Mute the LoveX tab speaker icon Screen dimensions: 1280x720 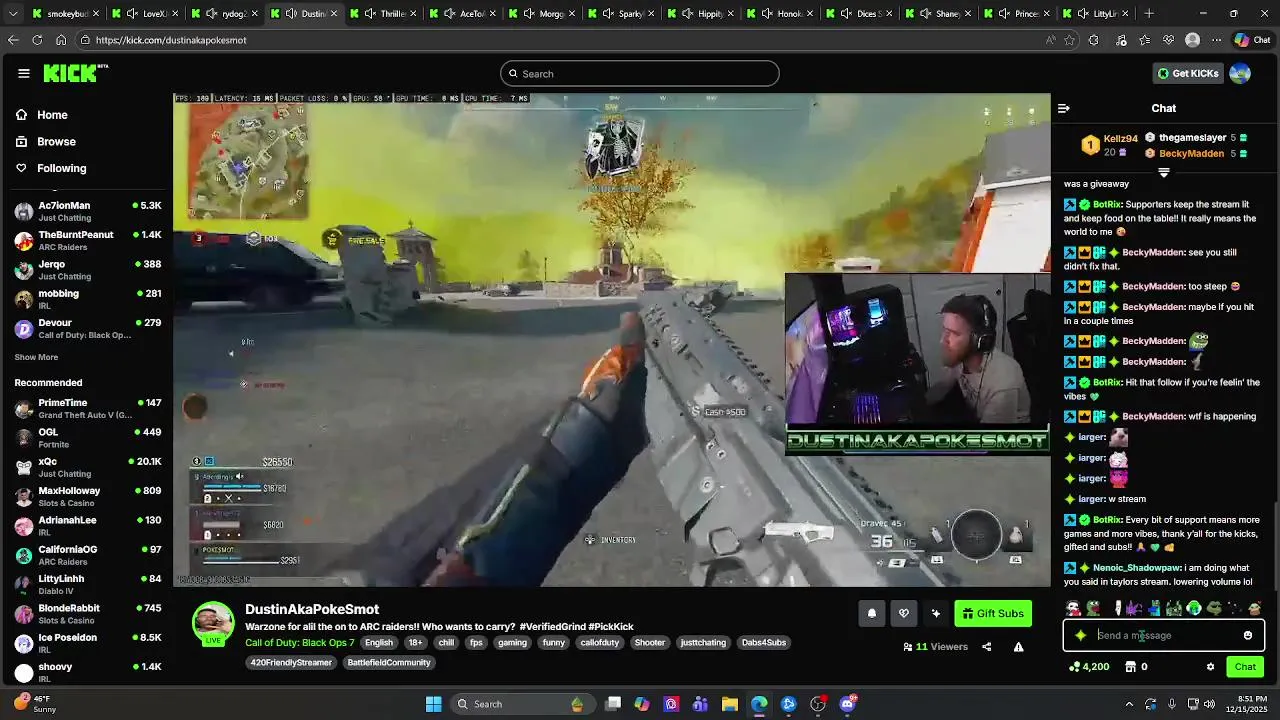pyautogui.click(x=132, y=14)
